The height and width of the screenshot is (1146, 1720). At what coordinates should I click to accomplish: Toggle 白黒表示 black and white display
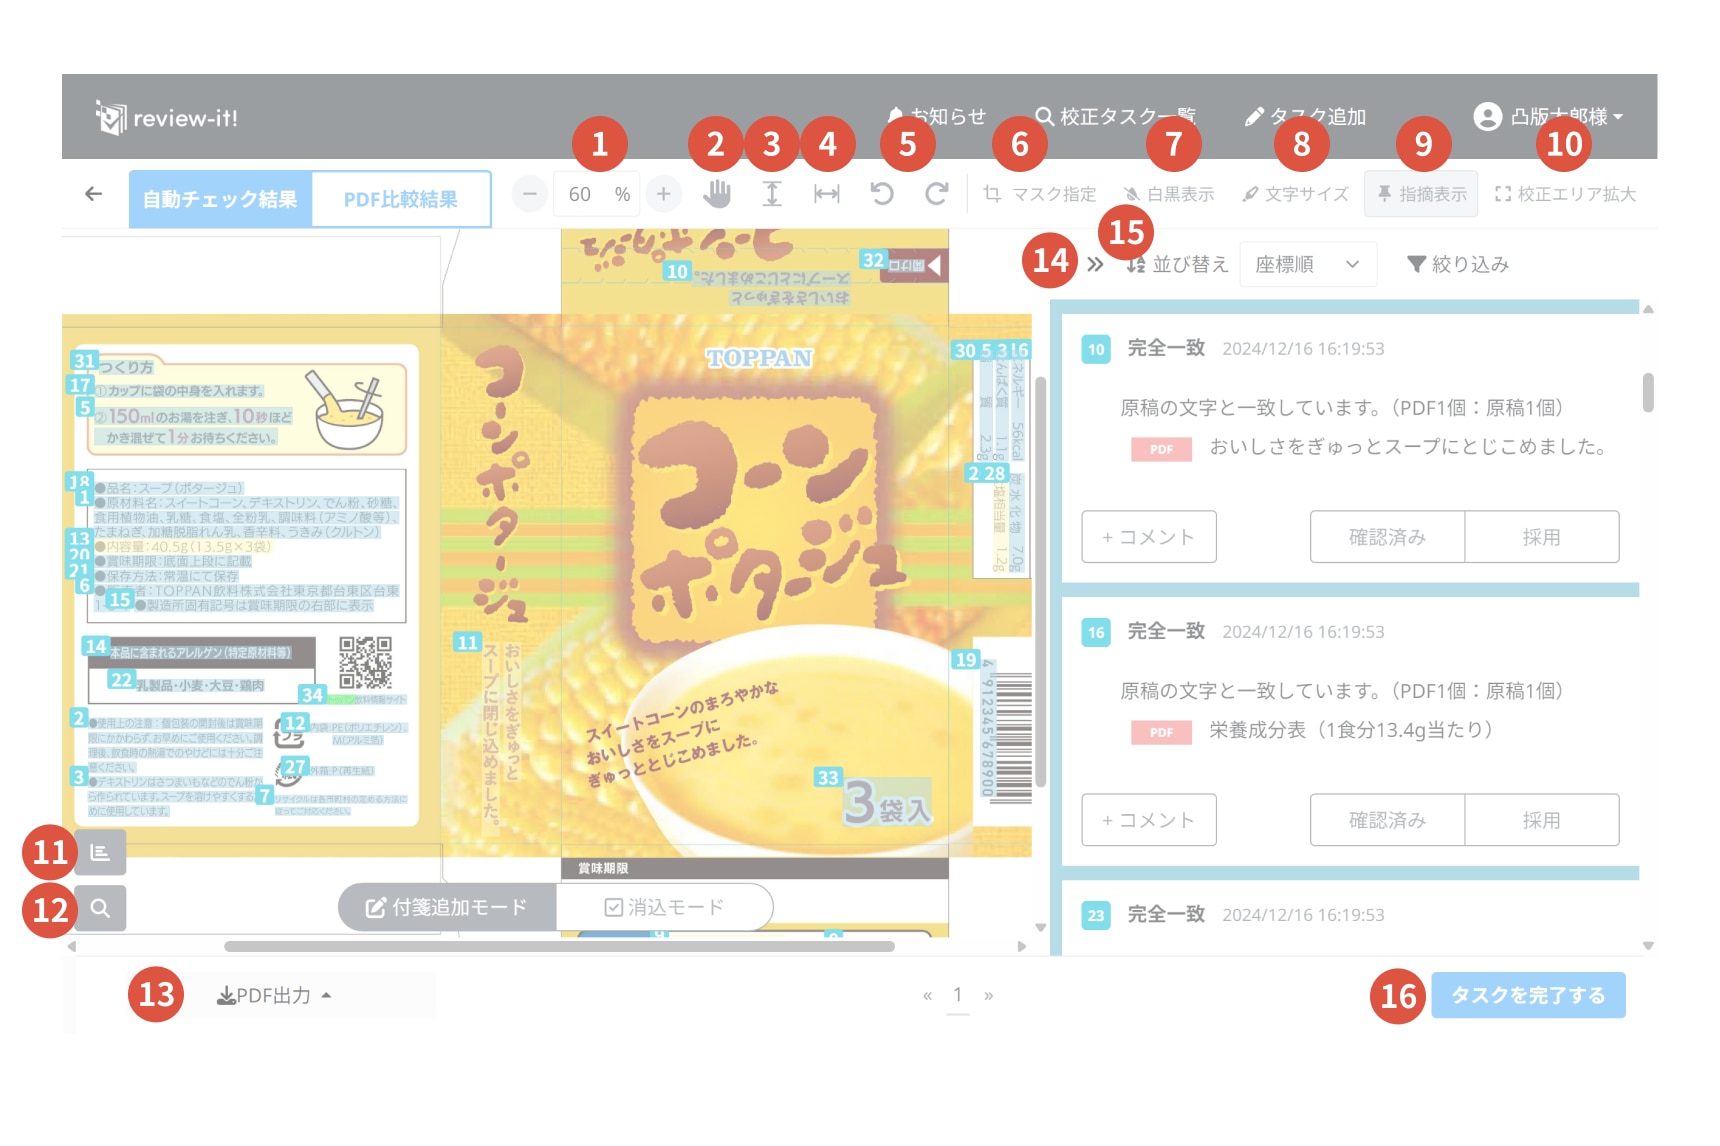coord(1169,194)
